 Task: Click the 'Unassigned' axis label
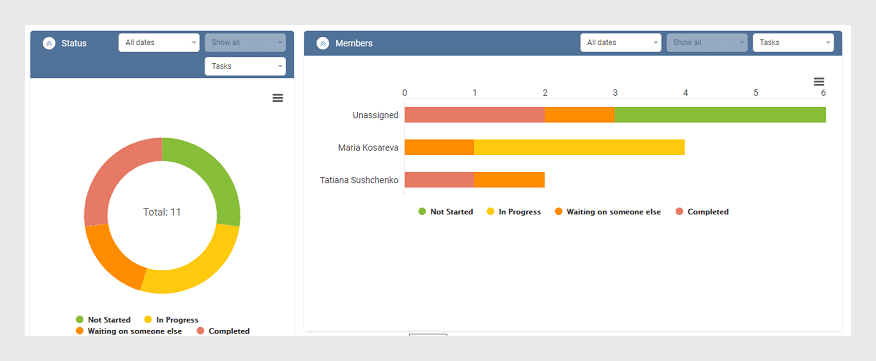point(375,115)
